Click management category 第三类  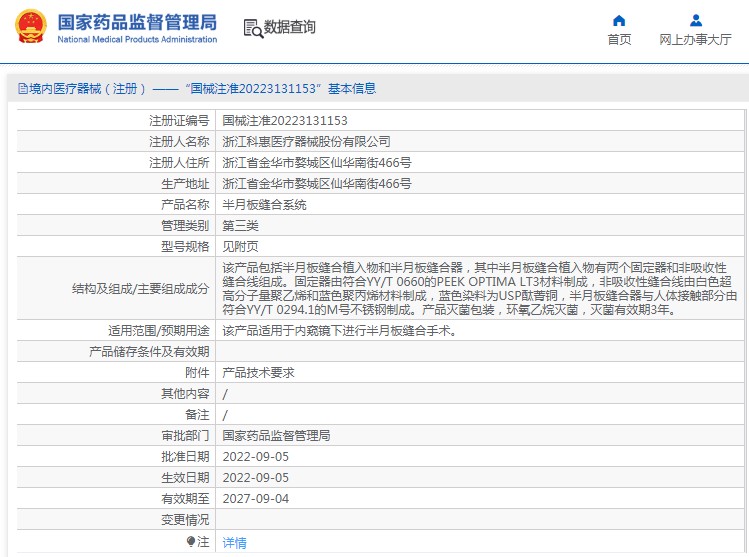coord(240,225)
